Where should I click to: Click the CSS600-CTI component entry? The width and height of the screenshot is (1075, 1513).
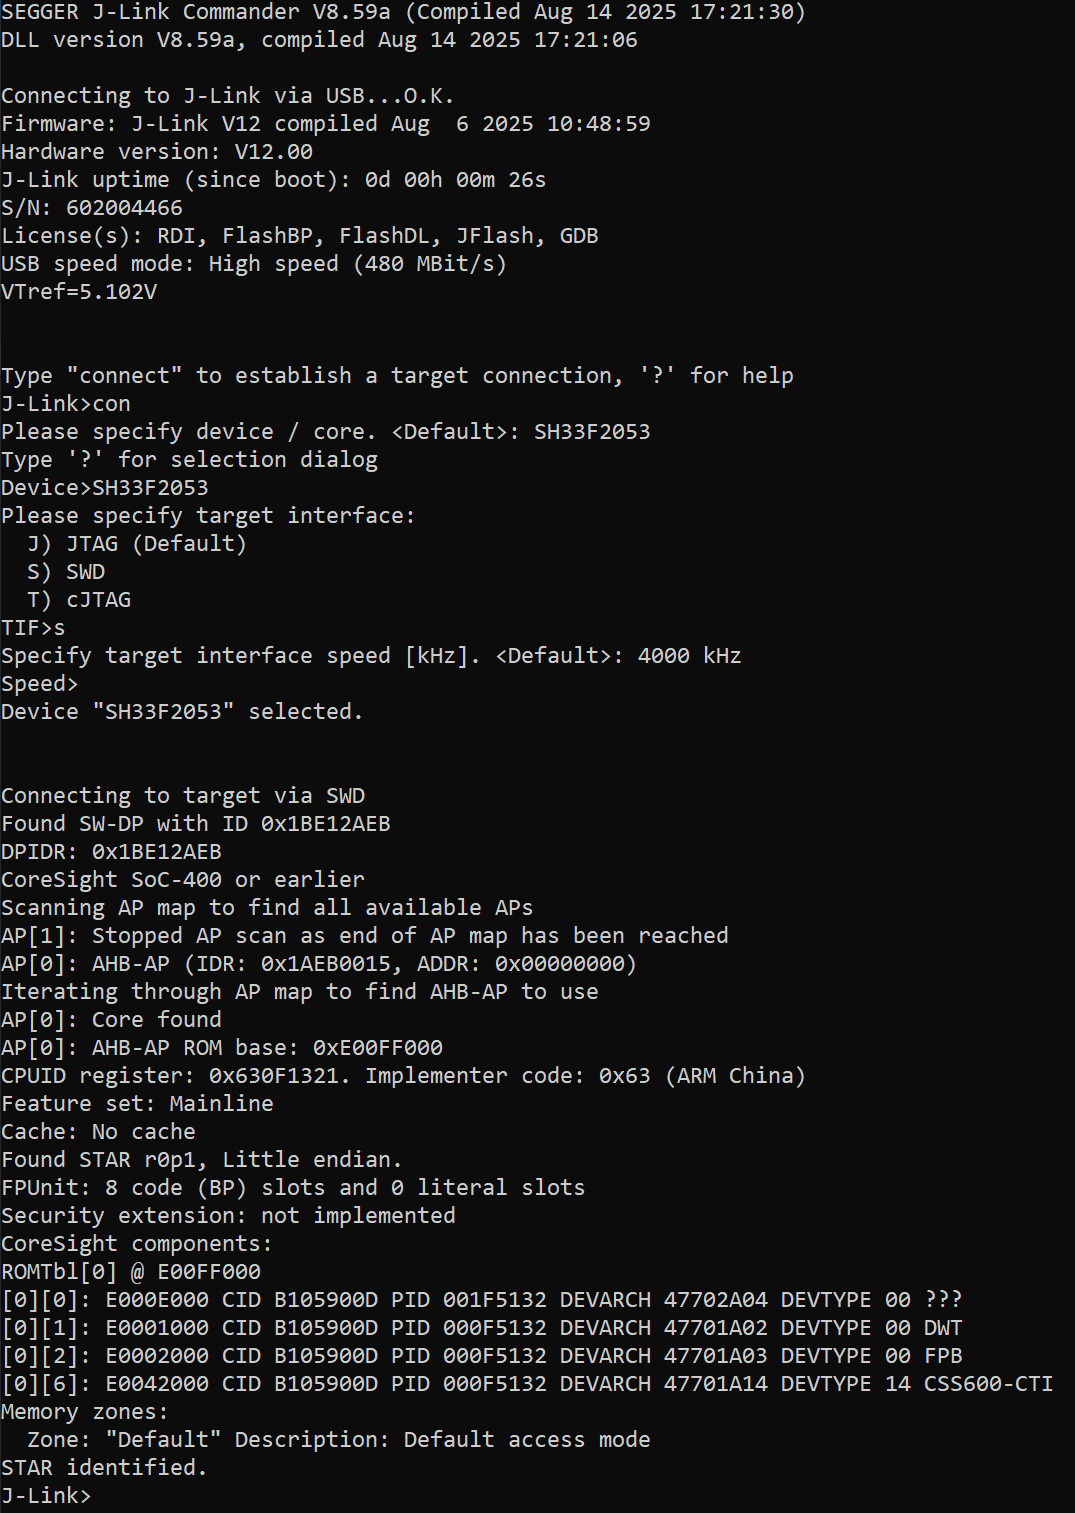pos(527,1383)
